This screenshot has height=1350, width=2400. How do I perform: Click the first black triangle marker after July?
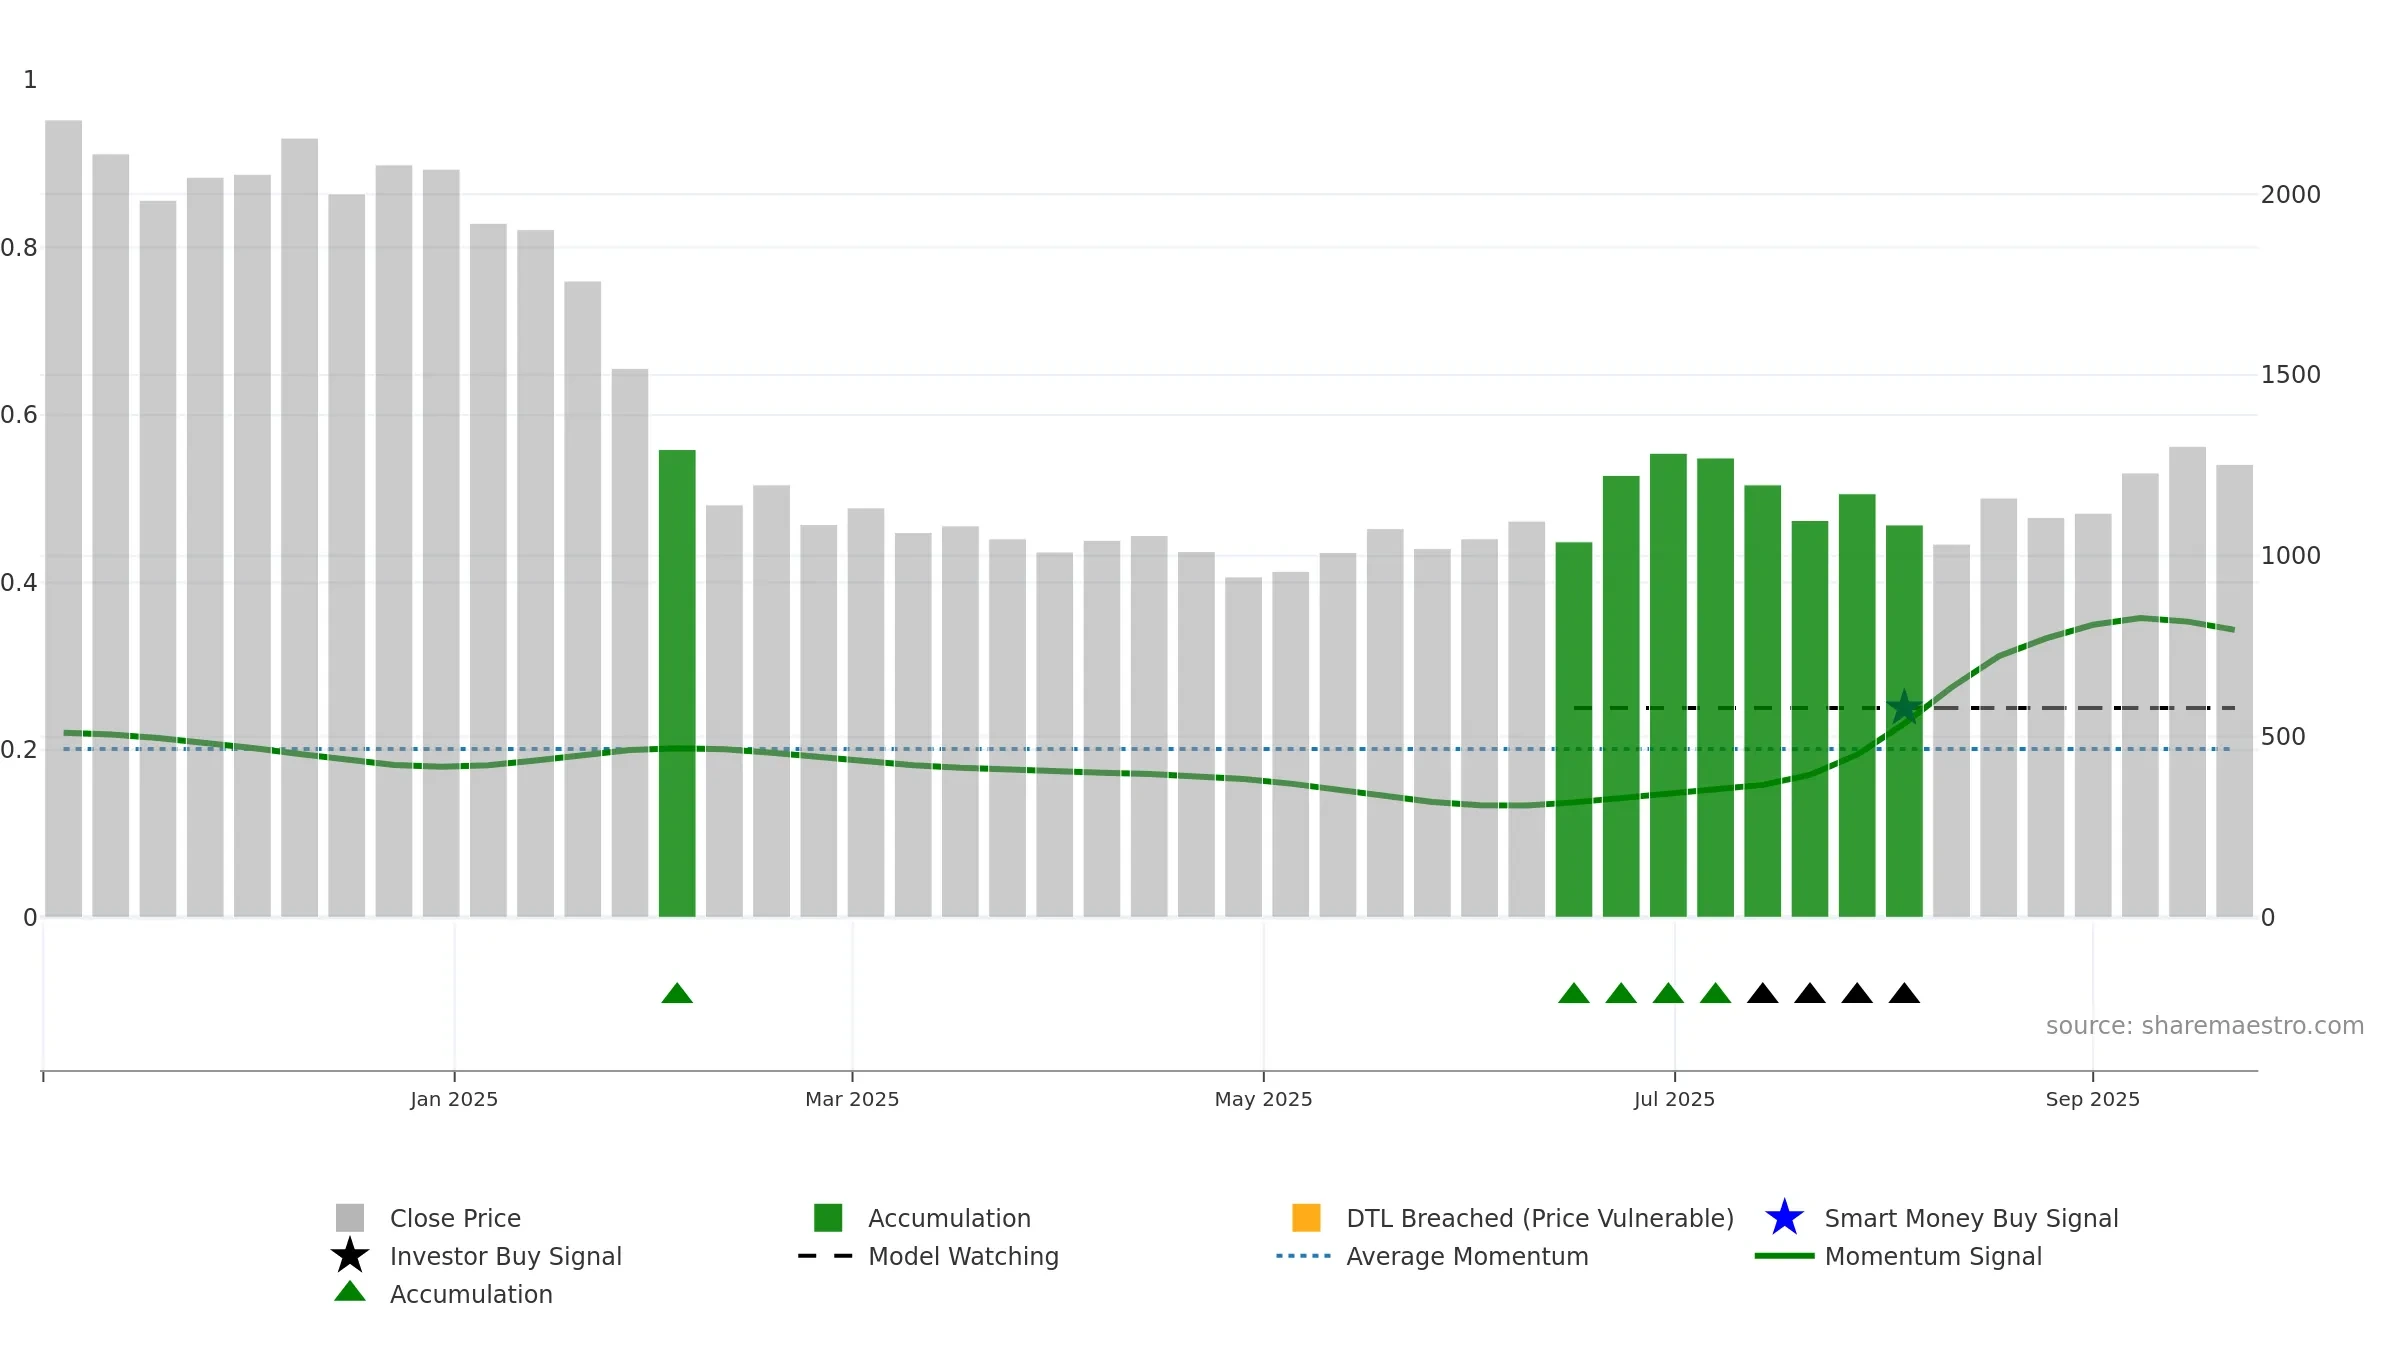point(1763,993)
